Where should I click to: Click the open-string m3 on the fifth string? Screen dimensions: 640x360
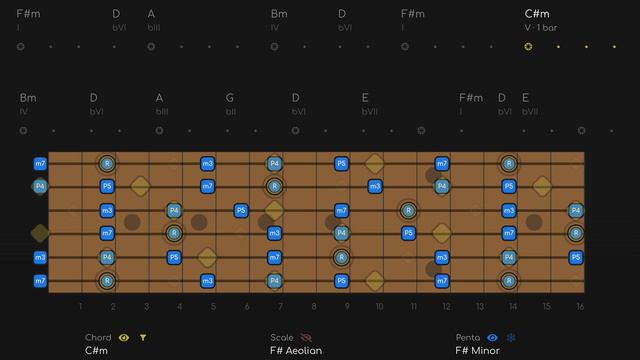[40, 258]
